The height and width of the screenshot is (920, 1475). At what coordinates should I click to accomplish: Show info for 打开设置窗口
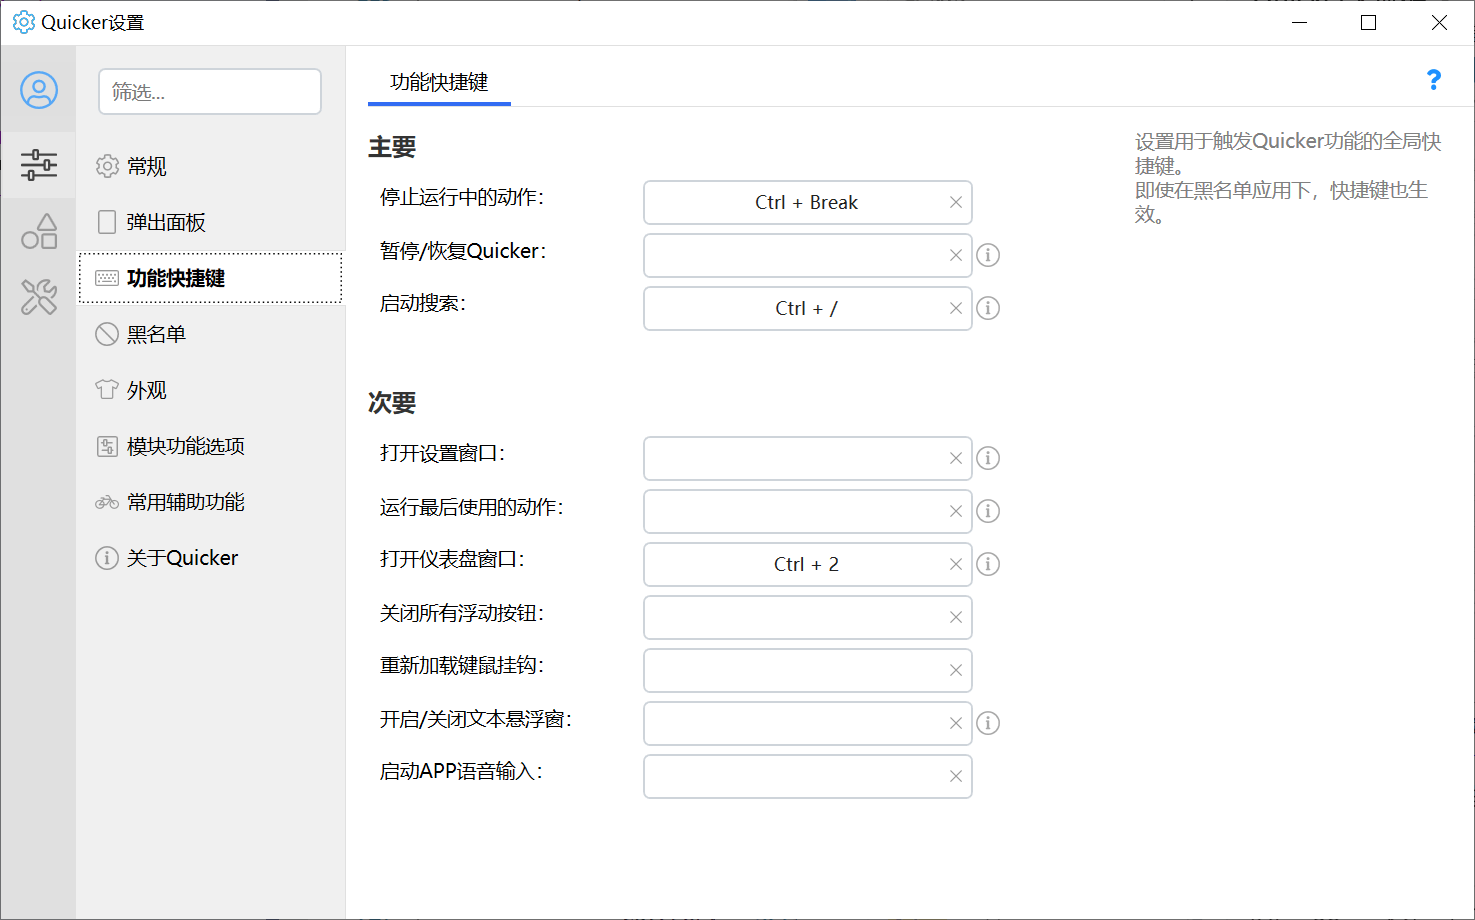coord(988,458)
